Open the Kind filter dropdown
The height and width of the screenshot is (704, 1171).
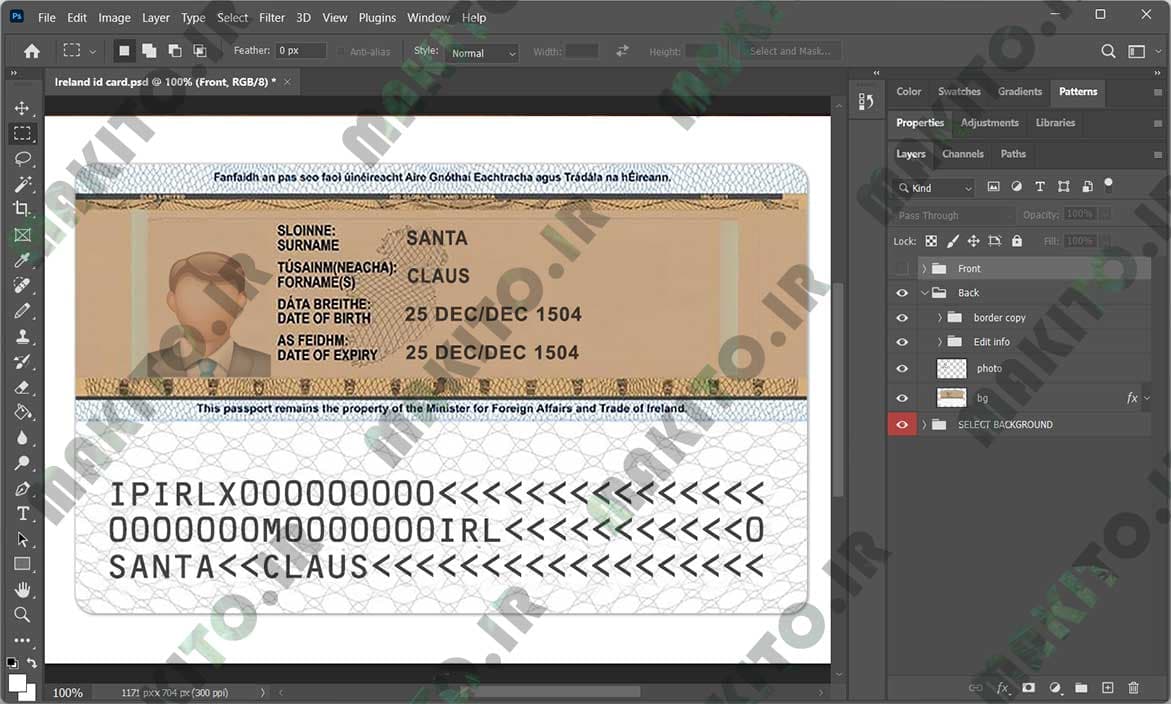(935, 188)
